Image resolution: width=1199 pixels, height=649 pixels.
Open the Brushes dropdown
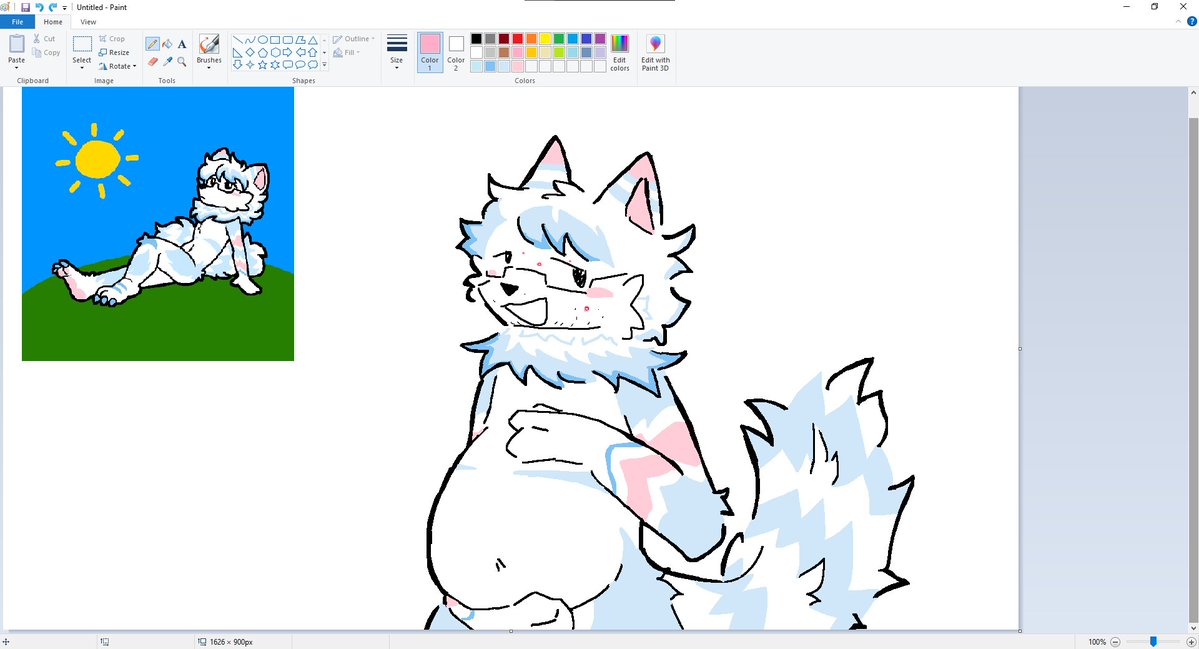point(208,66)
